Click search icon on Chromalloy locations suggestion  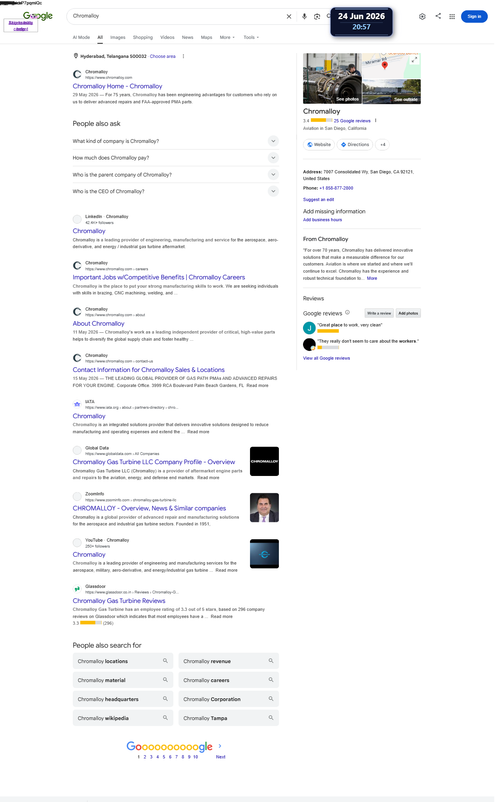165,661
